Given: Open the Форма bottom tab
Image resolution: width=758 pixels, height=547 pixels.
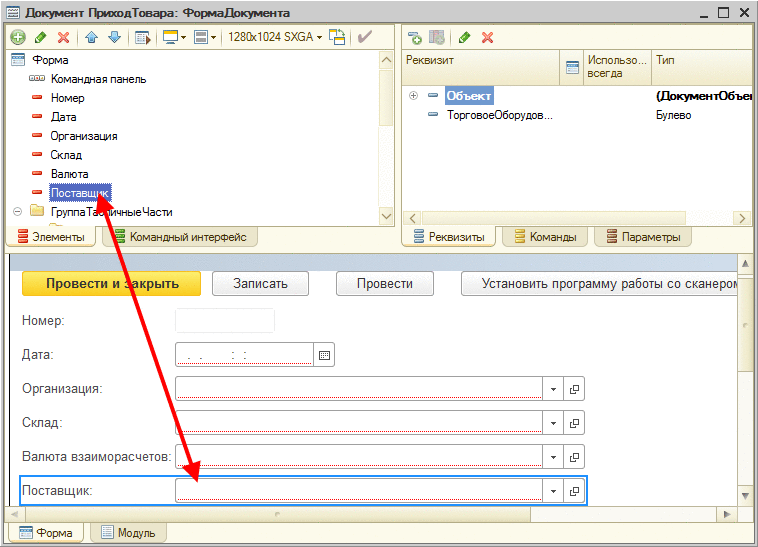Looking at the screenshot, I should point(46,533).
